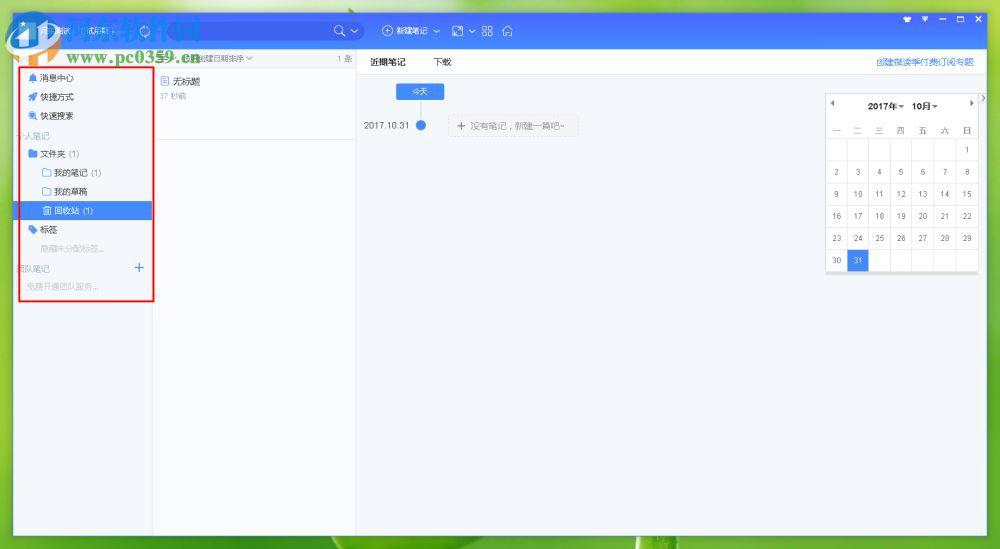The image size is (1000, 549).
Task: Click the 2017.10.31 date label
Action: pos(386,126)
